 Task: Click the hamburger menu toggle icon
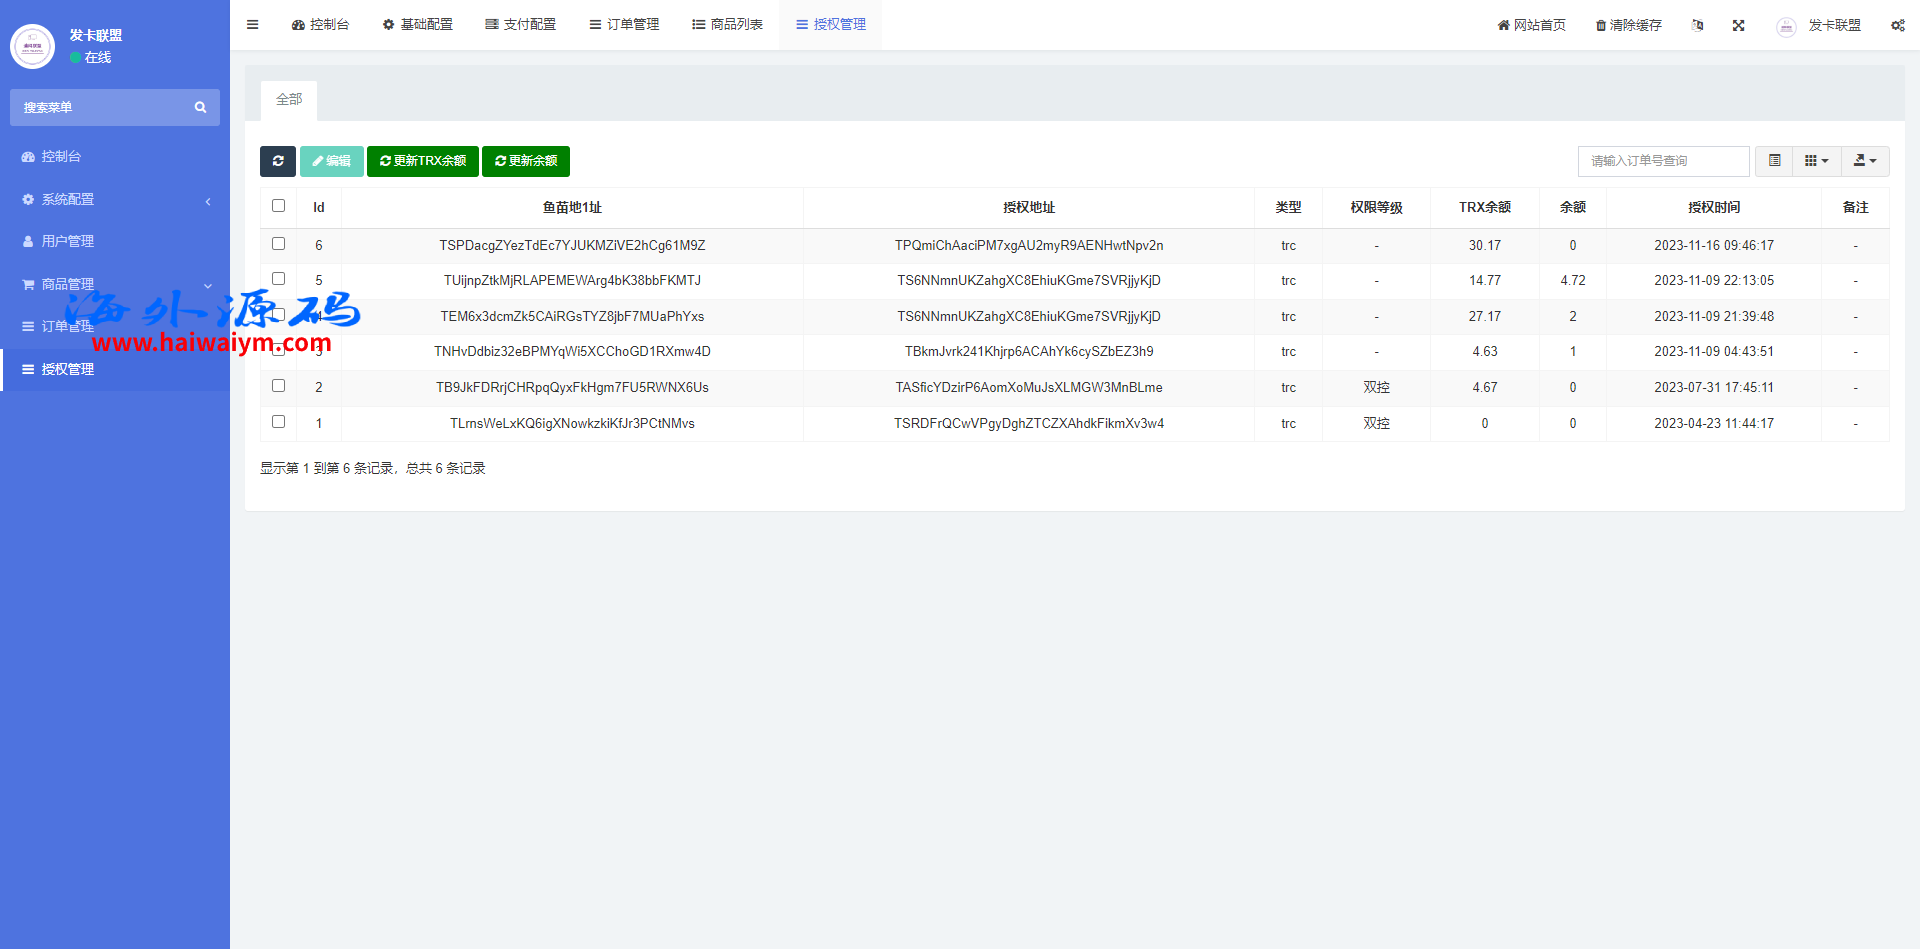click(253, 25)
